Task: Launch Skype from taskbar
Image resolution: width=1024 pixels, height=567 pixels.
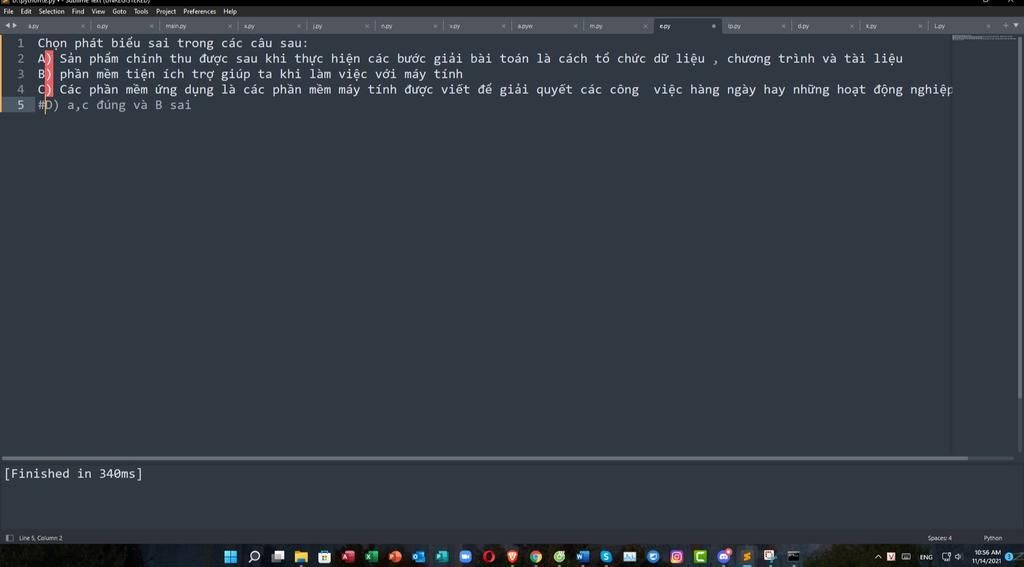Action: point(606,557)
